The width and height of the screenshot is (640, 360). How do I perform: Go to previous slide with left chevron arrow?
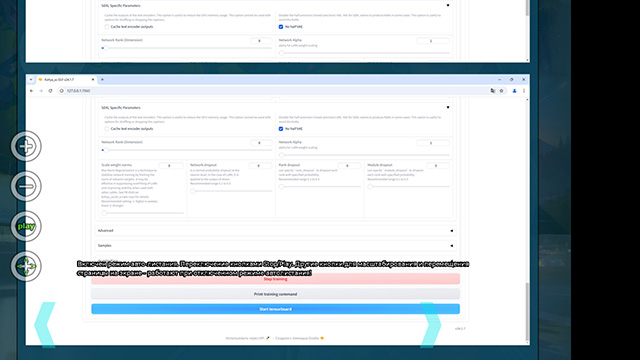point(45,325)
